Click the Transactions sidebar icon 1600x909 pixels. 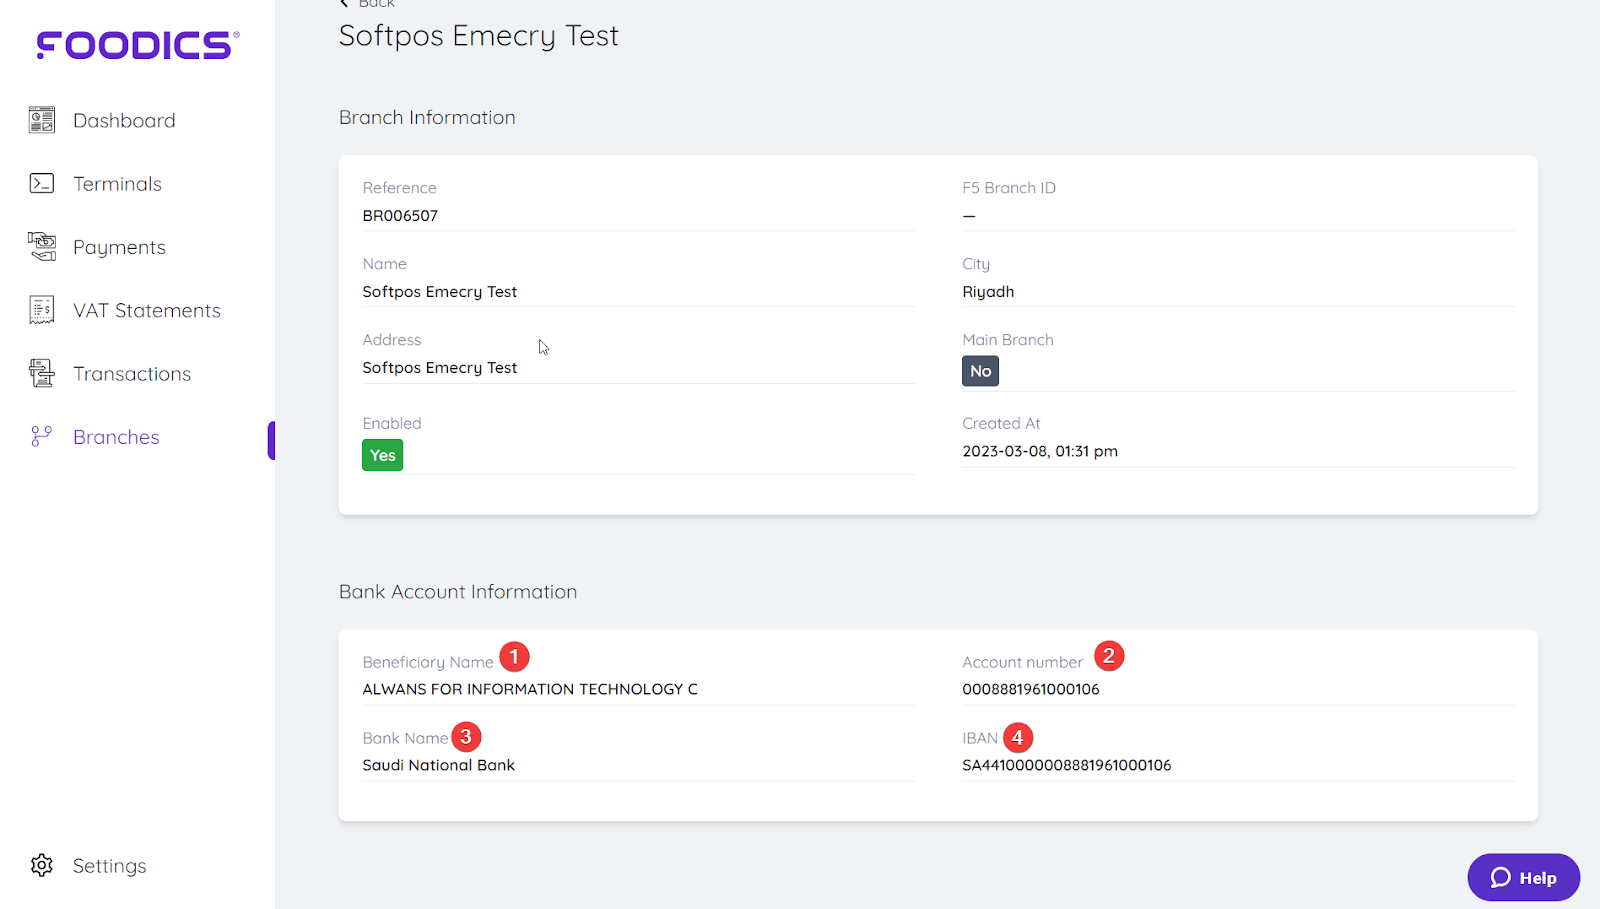[x=42, y=373]
